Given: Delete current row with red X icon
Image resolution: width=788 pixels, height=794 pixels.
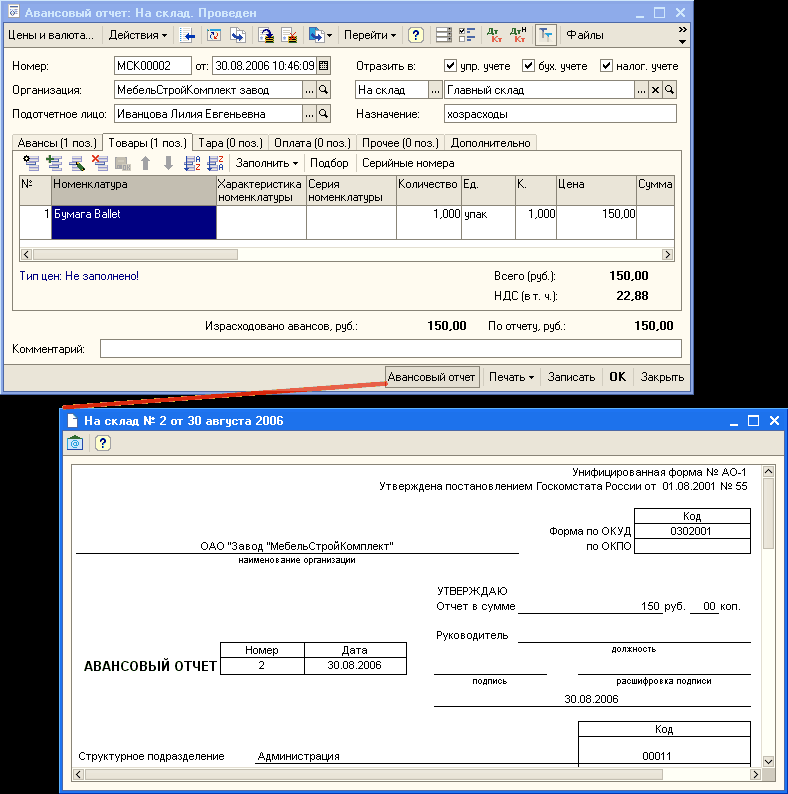Looking at the screenshot, I should point(100,163).
